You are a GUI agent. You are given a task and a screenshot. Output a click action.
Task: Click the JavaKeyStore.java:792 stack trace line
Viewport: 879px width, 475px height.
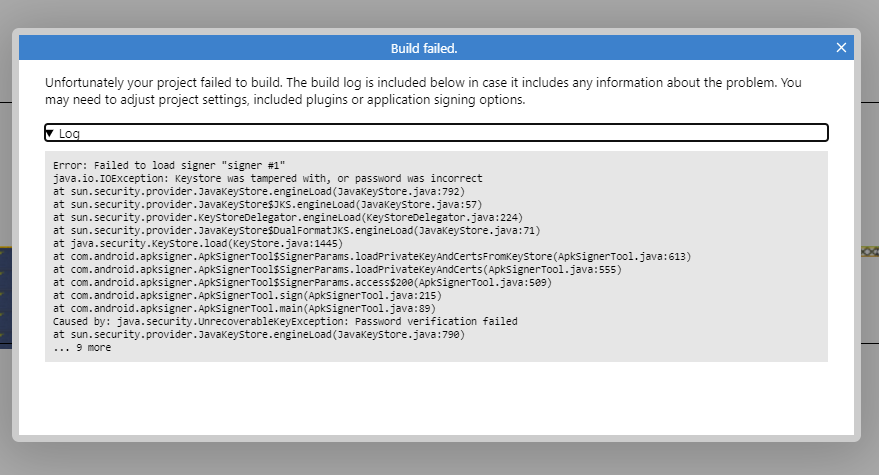pyautogui.click(x=259, y=191)
